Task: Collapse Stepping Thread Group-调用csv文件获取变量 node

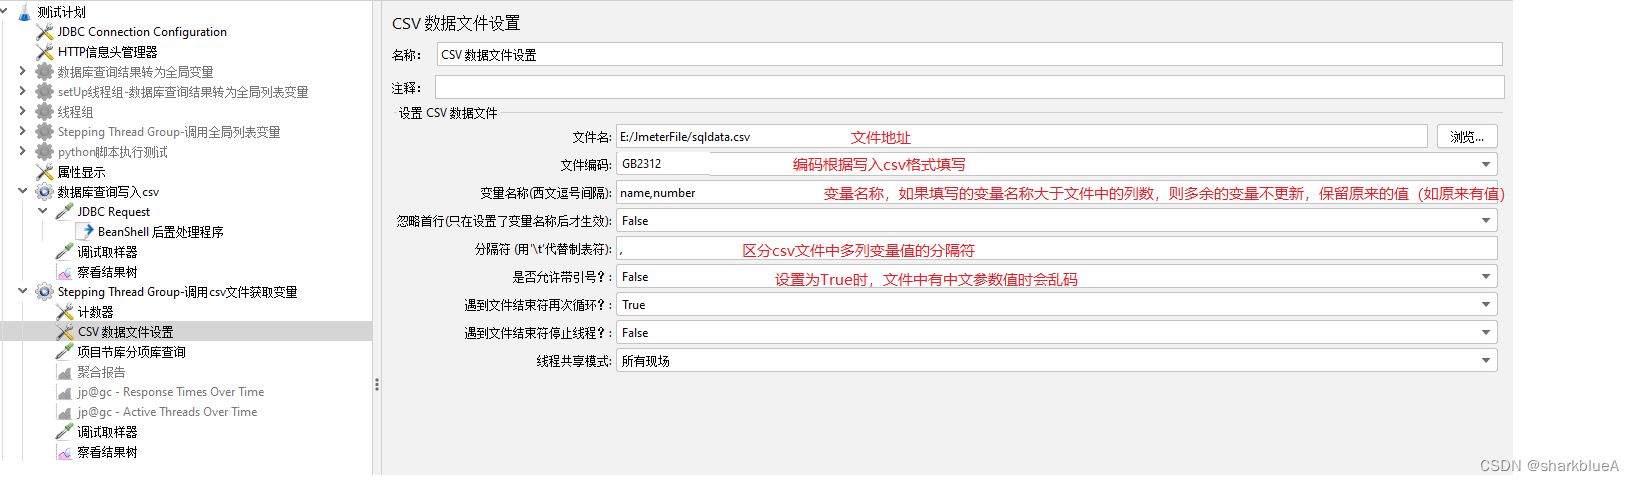Action: click(x=23, y=292)
